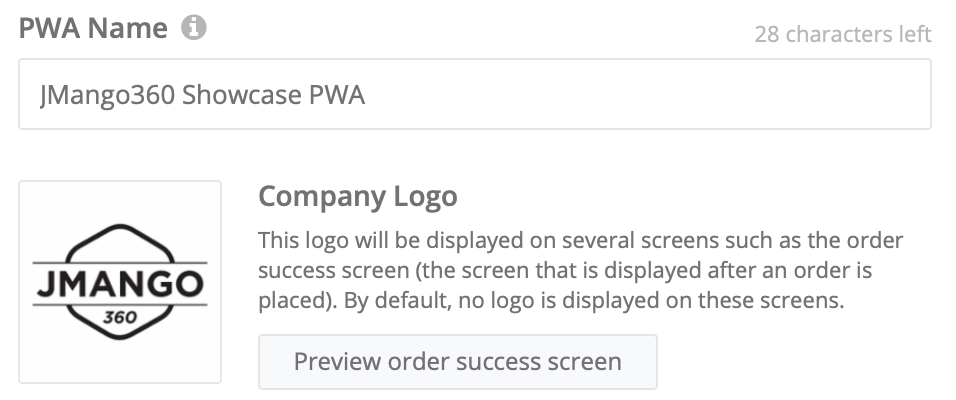Click the Company Logo heading
The height and width of the screenshot is (400, 956).
[357, 196]
